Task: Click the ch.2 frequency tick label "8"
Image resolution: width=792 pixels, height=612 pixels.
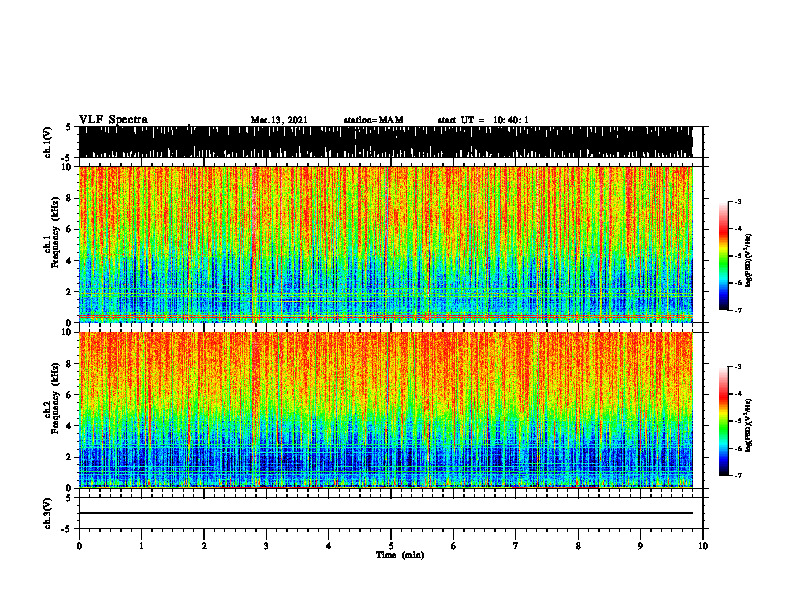Action: tap(70, 364)
